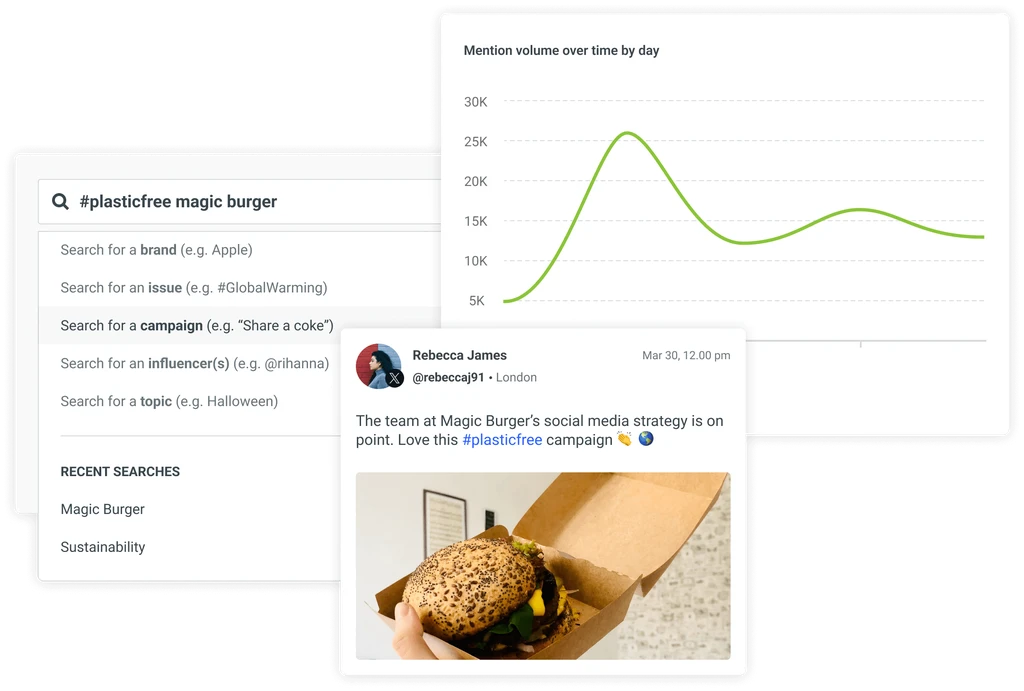Pick Search for an influencer(s) option

pos(190,363)
